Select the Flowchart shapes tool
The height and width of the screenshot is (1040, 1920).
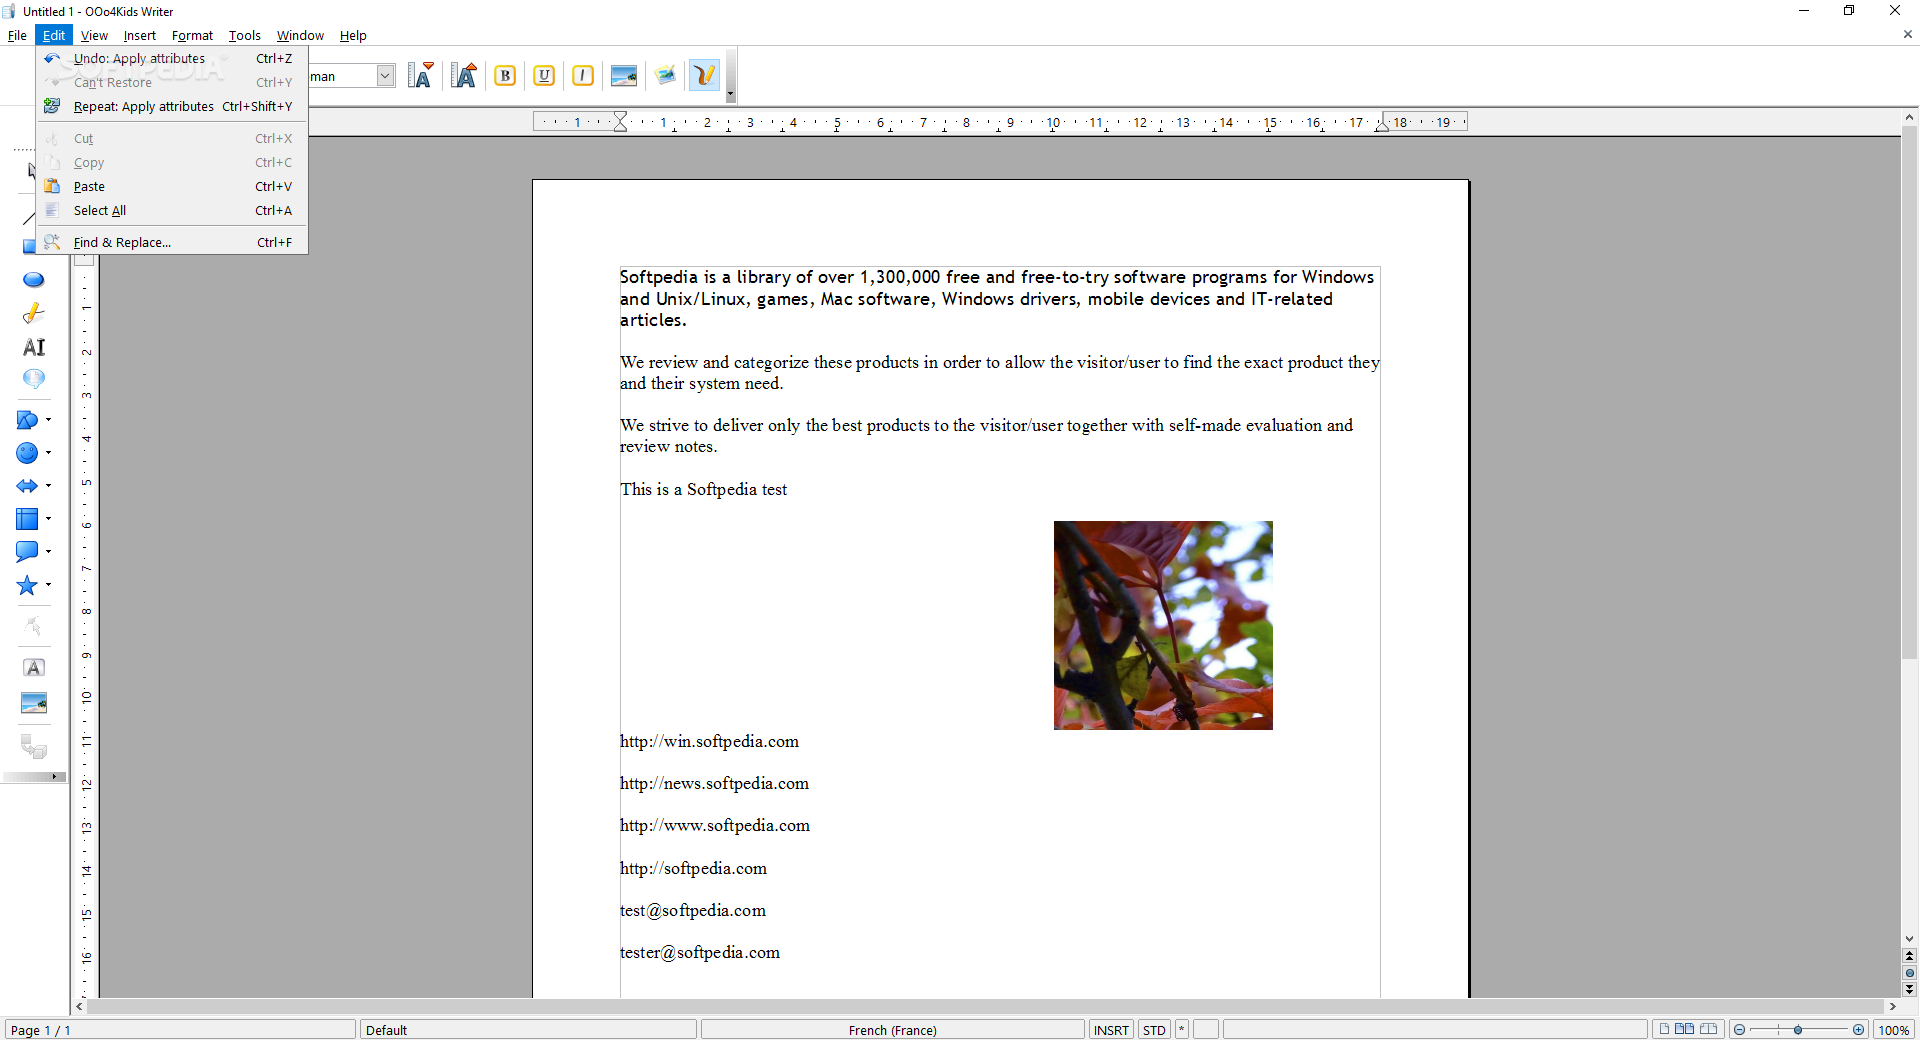point(27,519)
